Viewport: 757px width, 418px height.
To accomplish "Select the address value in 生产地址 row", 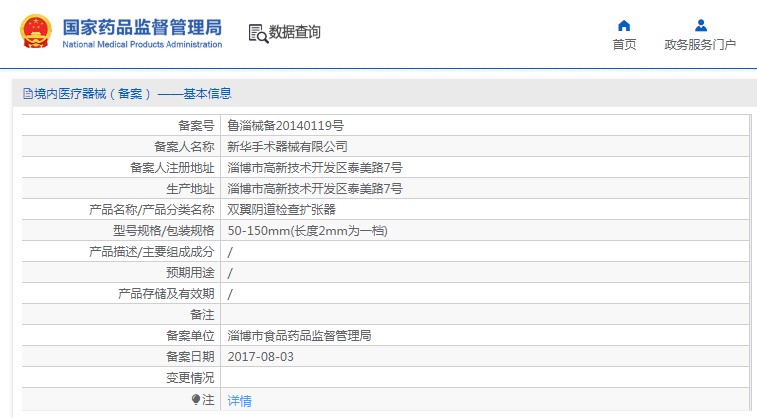I will coord(315,189).
